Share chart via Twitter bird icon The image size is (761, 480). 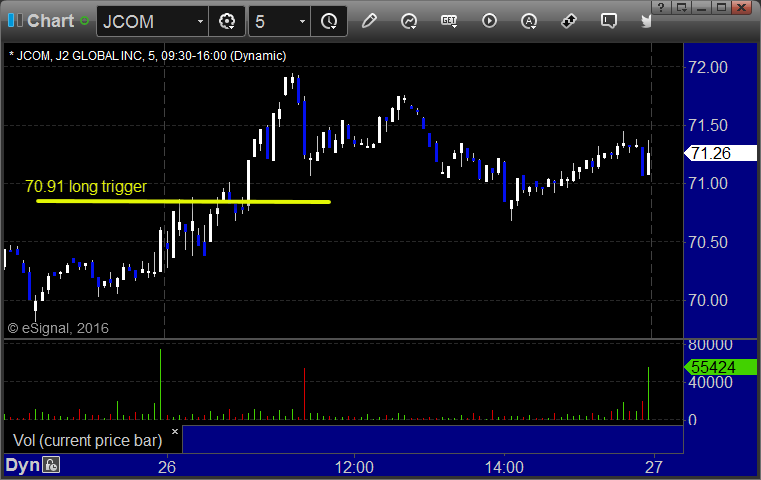pyautogui.click(x=646, y=21)
